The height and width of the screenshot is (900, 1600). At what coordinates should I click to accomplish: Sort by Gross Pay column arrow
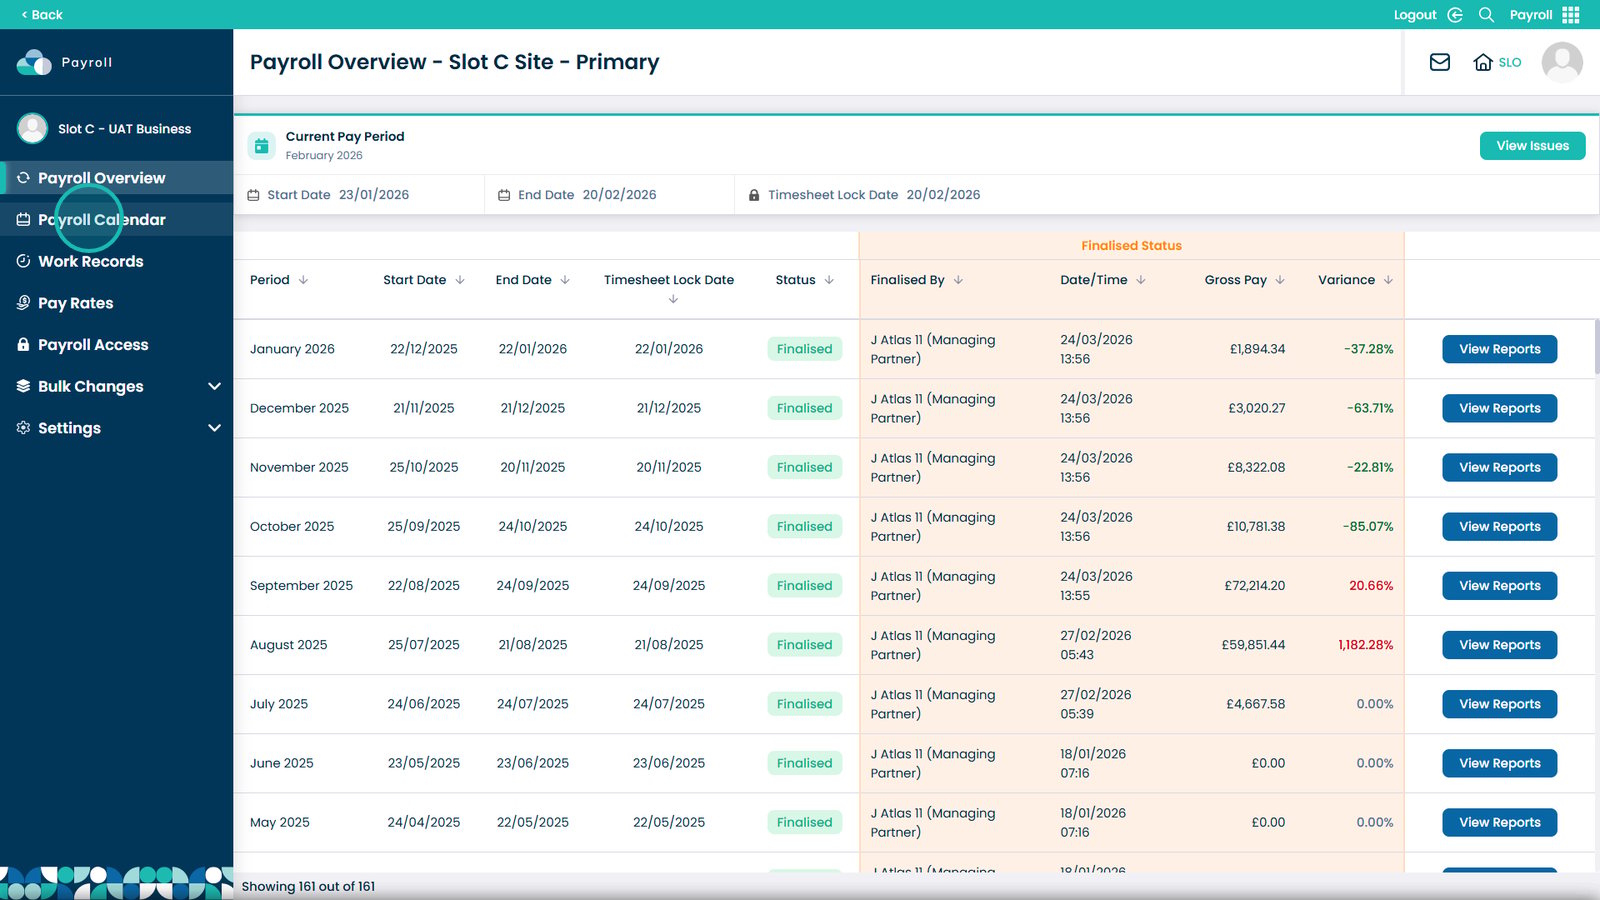1280,280
